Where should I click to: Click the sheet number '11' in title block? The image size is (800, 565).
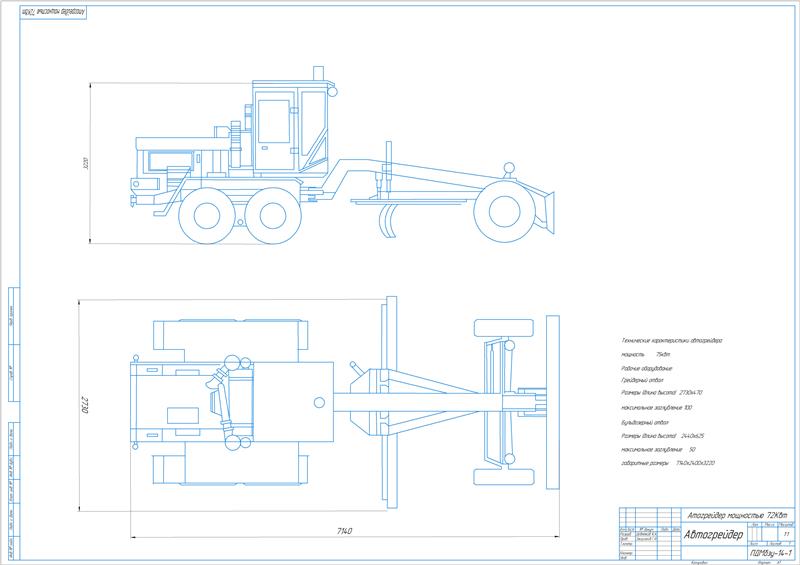point(786,534)
